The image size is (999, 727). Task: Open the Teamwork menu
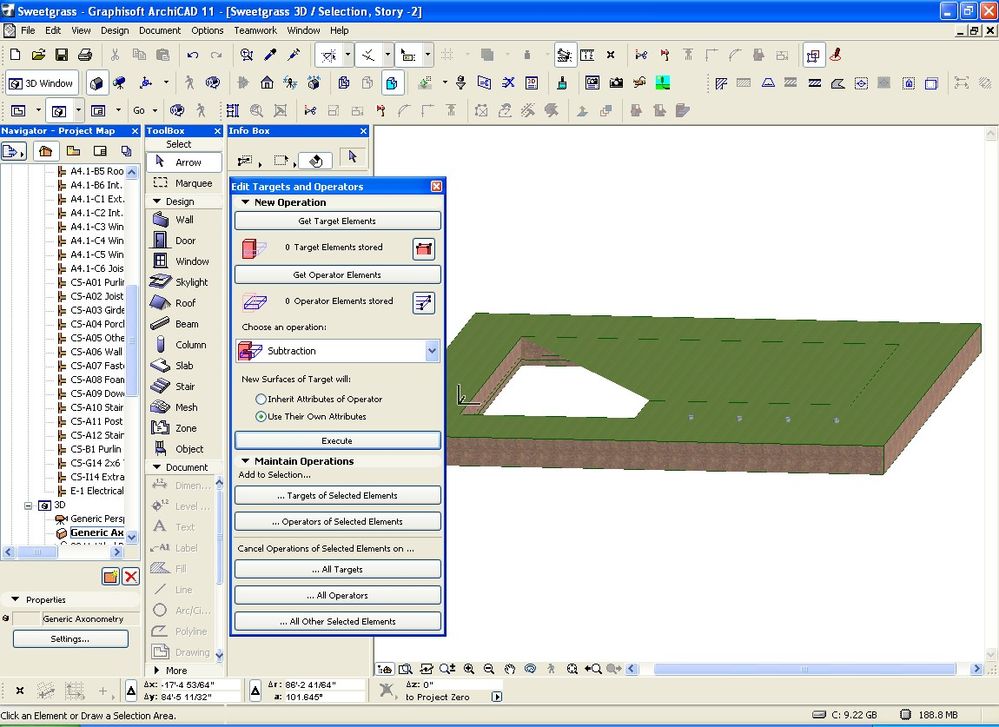(x=255, y=30)
